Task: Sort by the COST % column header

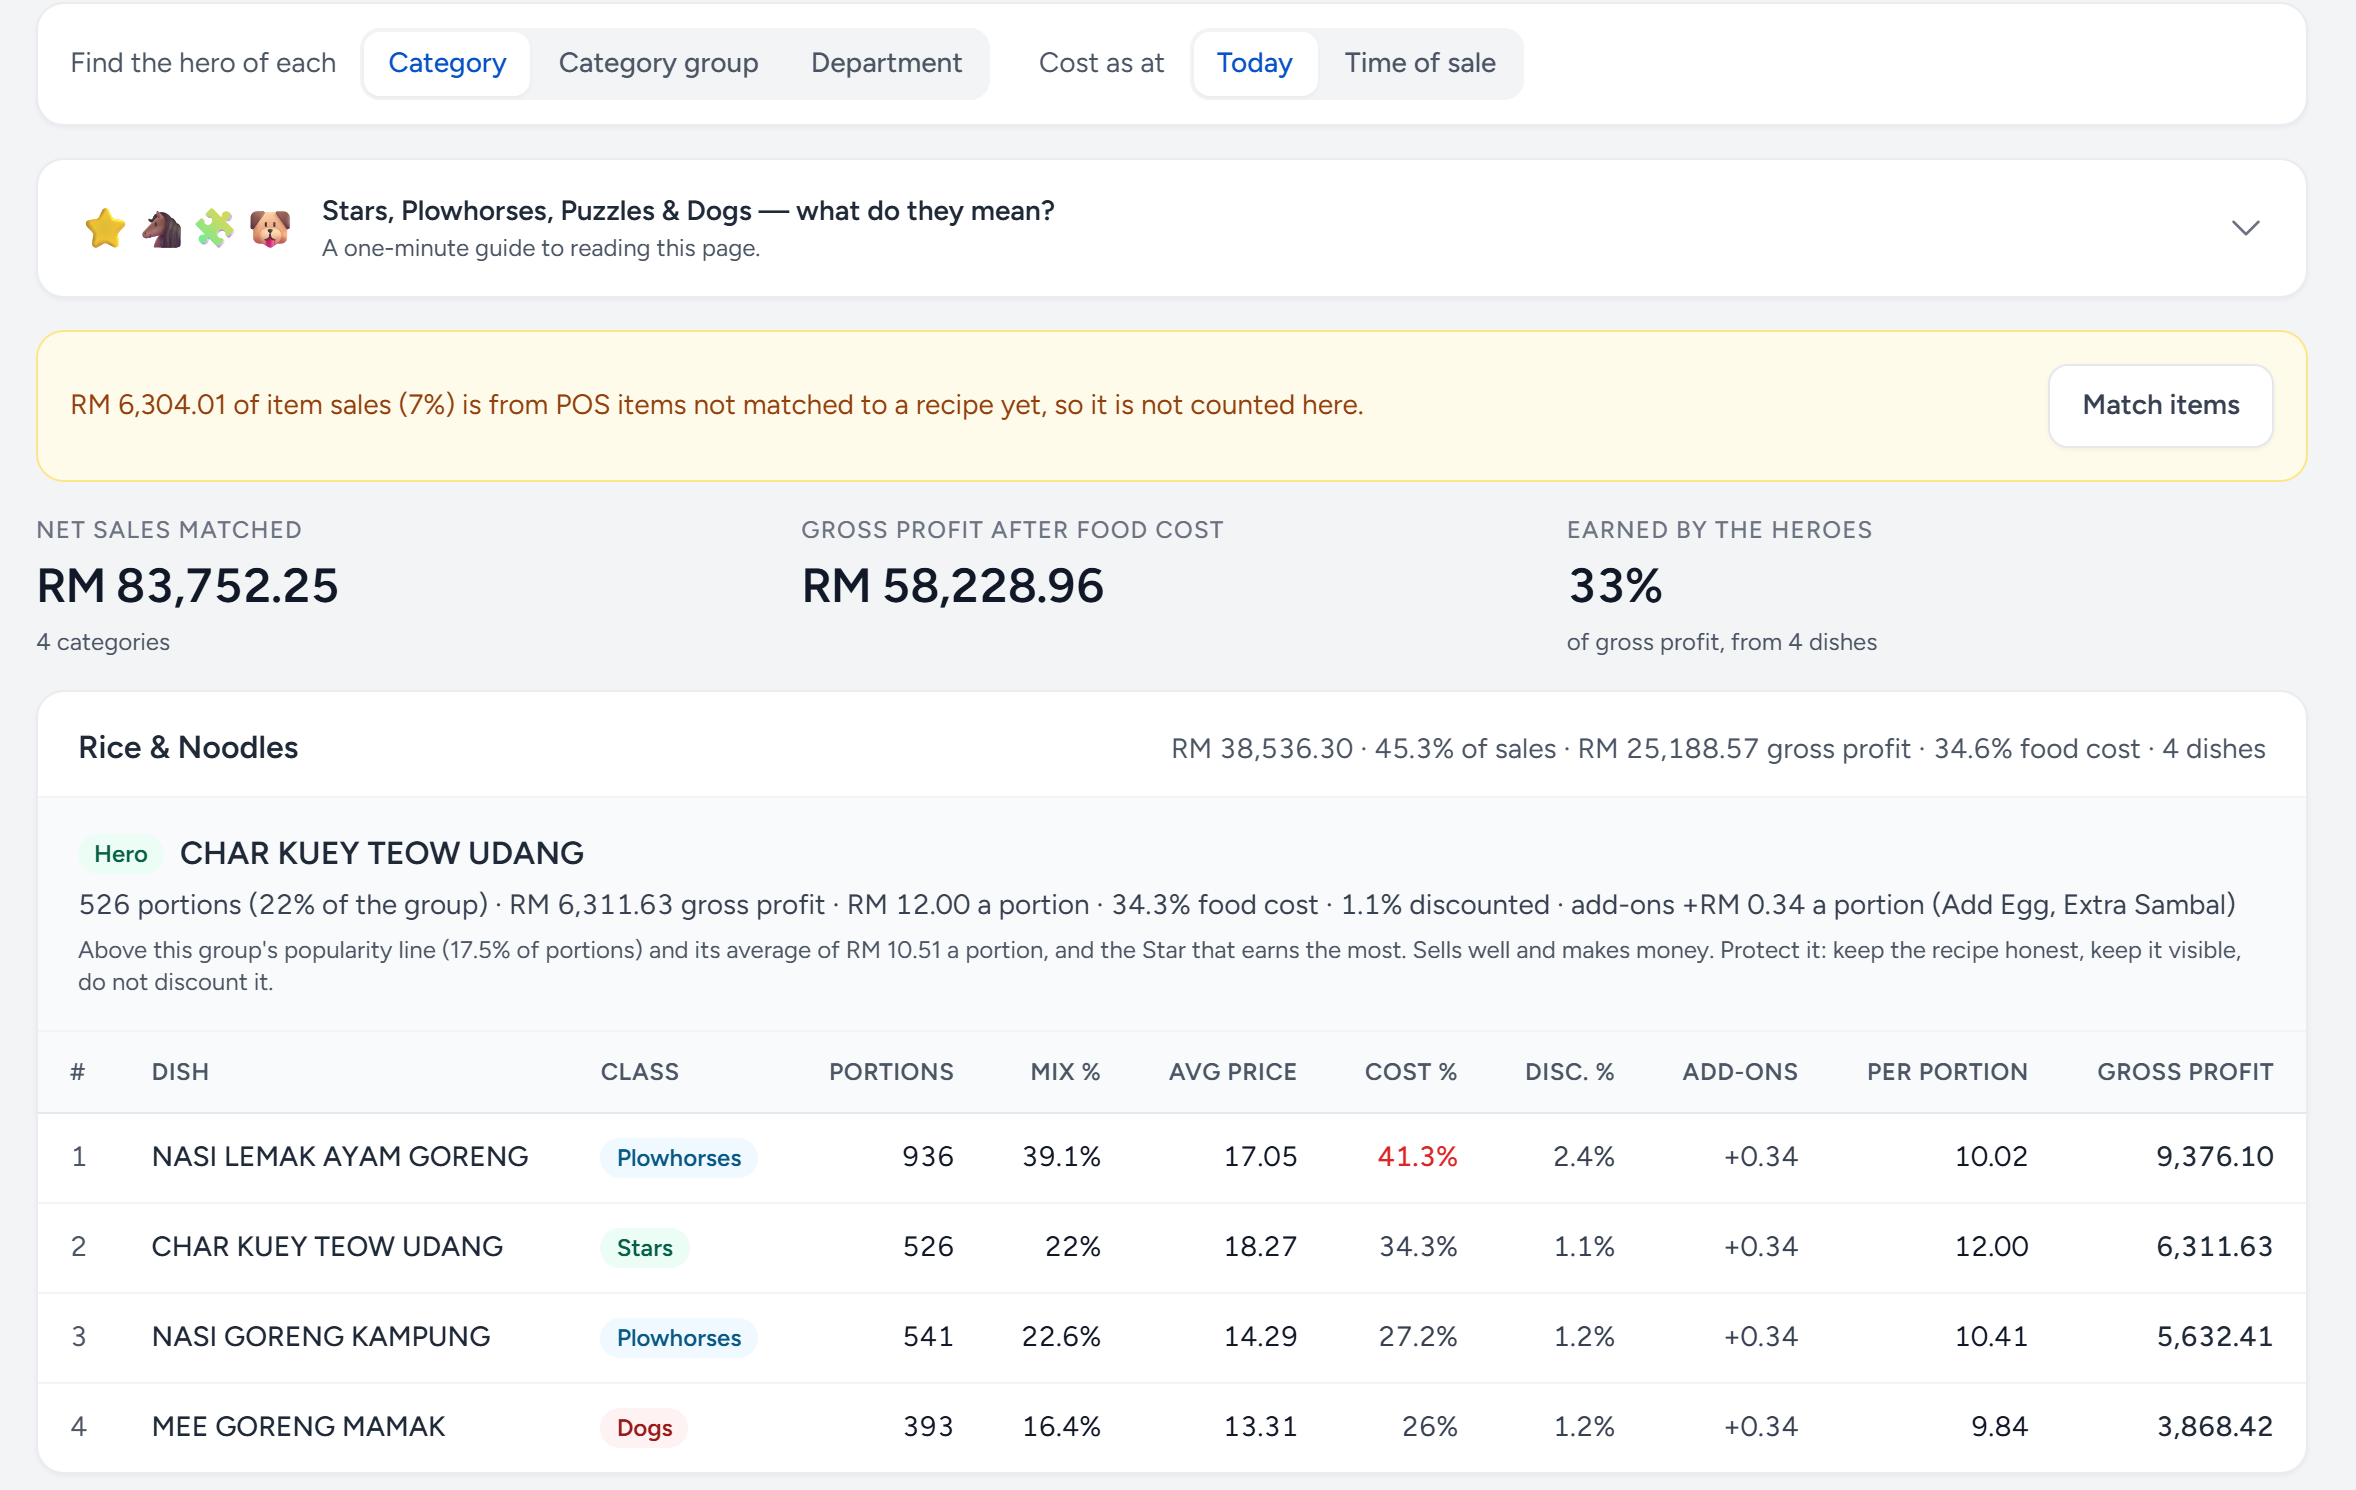Action: [1410, 1072]
